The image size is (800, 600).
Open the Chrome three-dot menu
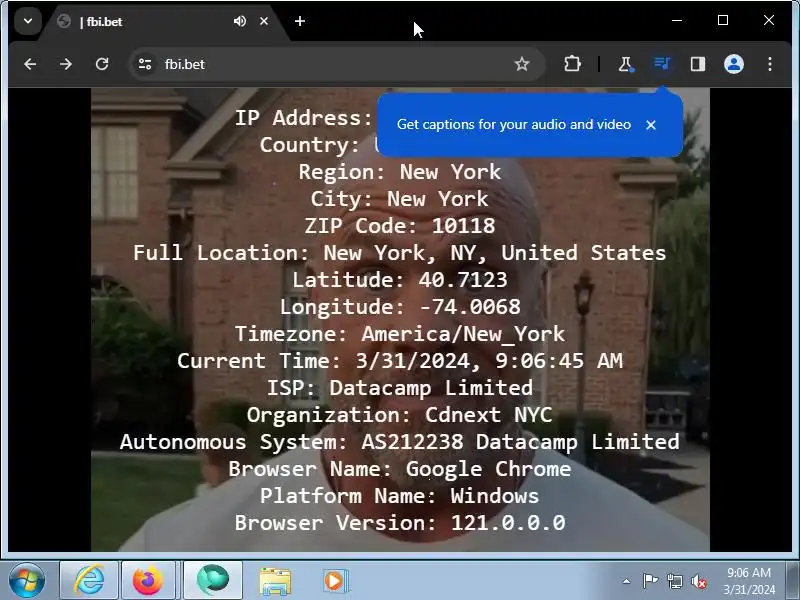pos(770,64)
